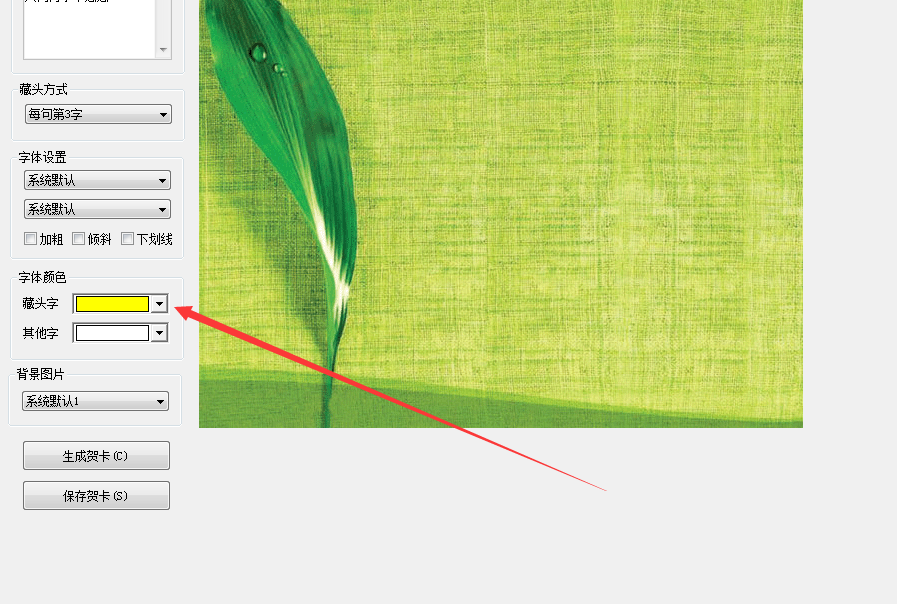The width and height of the screenshot is (897, 604).
Task: Click inside the poem text input box
Action: [x=89, y=29]
